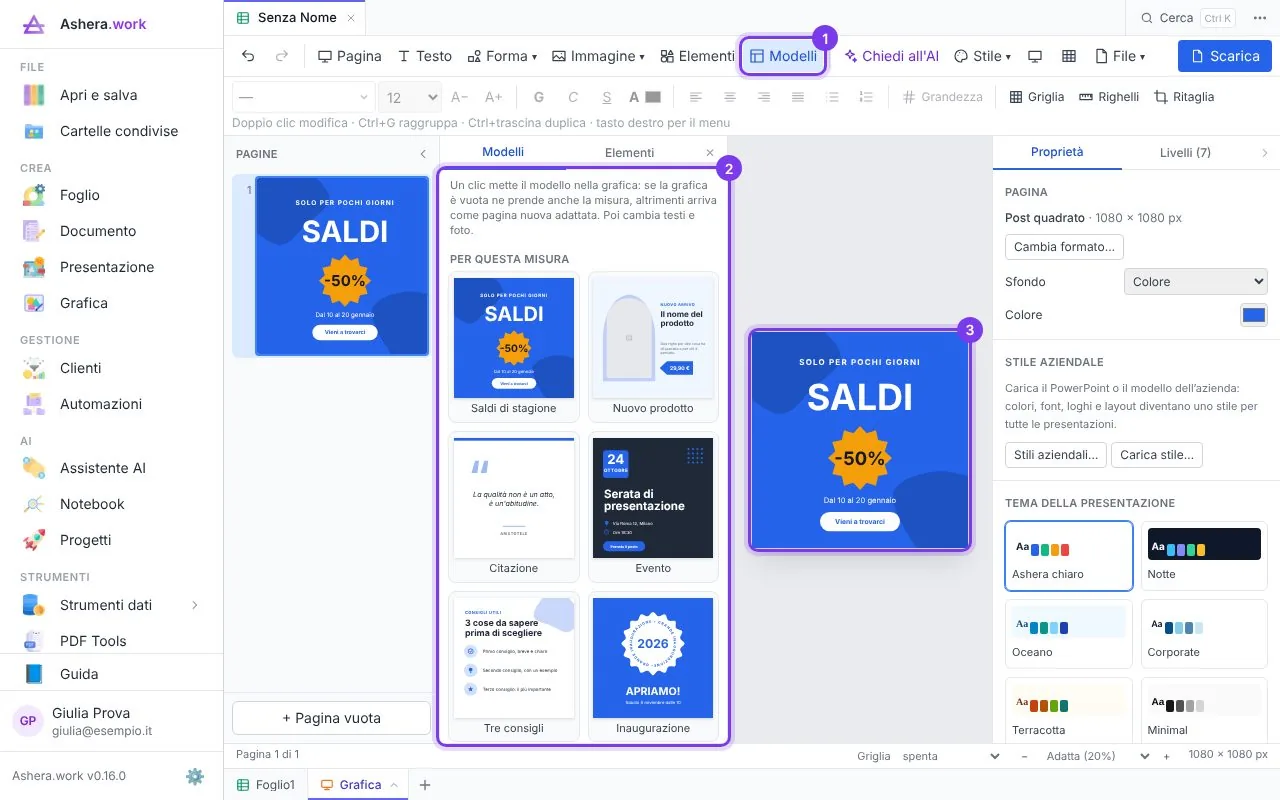Toggle the Righelli rulers
The width and height of the screenshot is (1280, 800).
(1109, 97)
